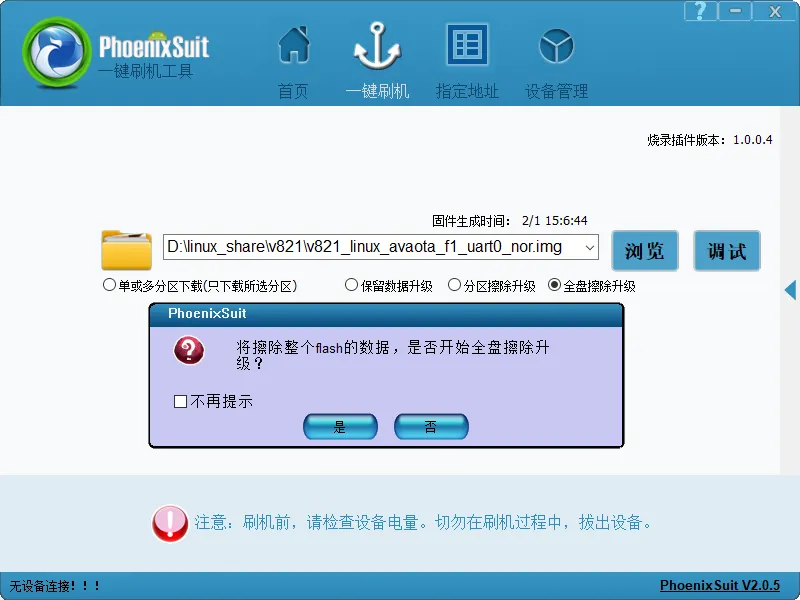Click the yellow folder icon

(127, 249)
